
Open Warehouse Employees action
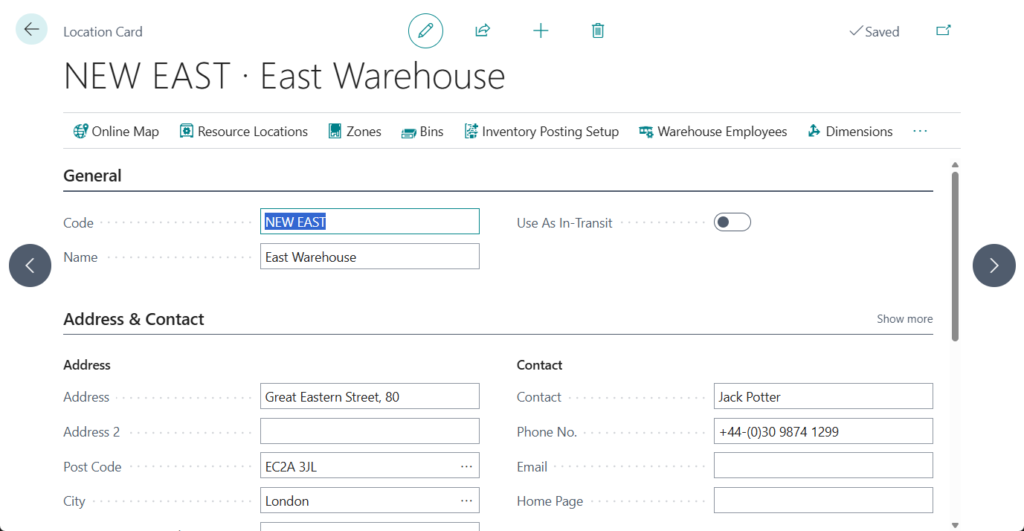pos(713,131)
